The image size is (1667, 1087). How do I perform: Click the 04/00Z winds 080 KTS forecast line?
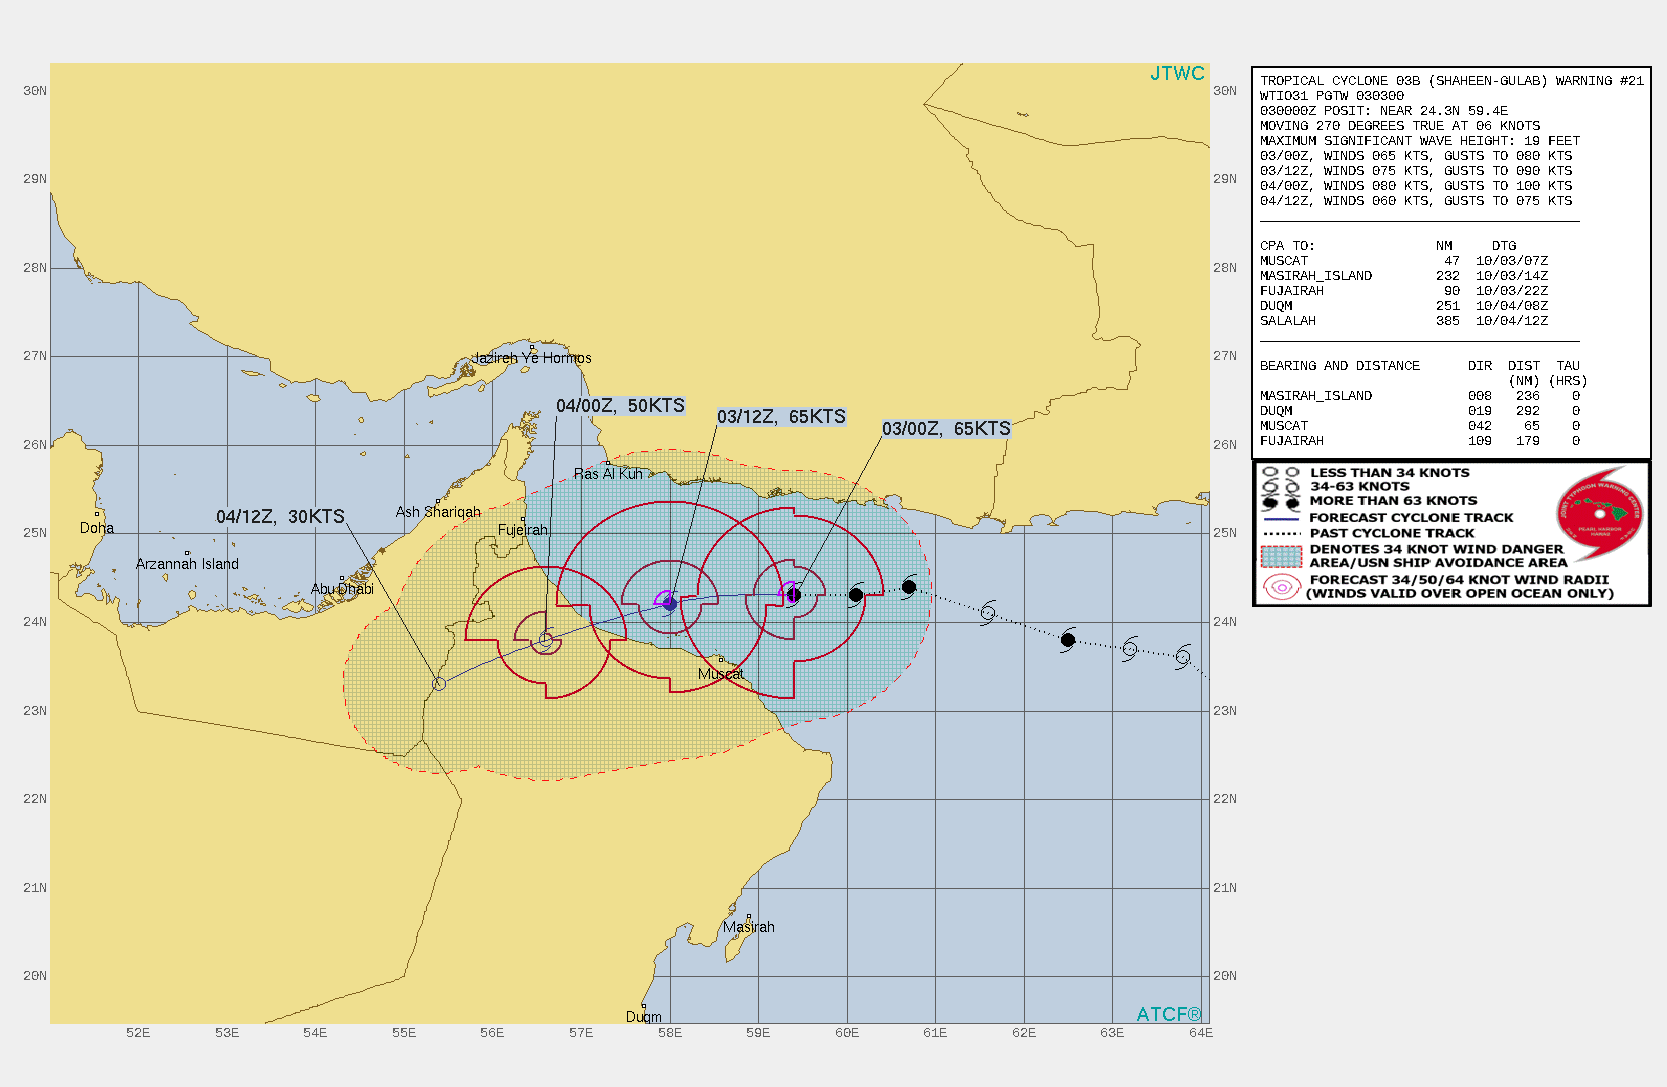tap(1415, 186)
